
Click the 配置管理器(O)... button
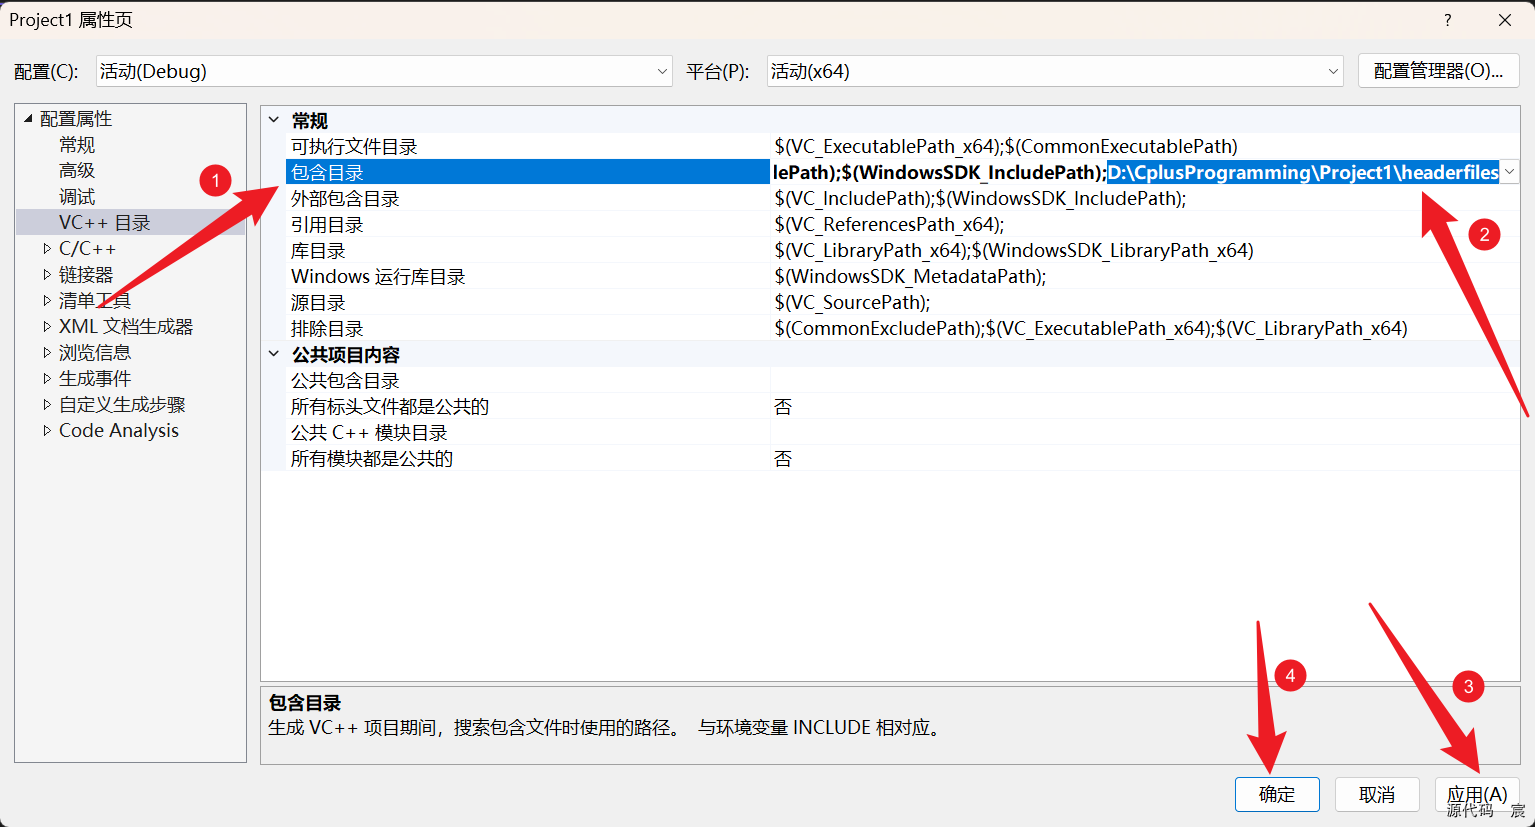1438,71
